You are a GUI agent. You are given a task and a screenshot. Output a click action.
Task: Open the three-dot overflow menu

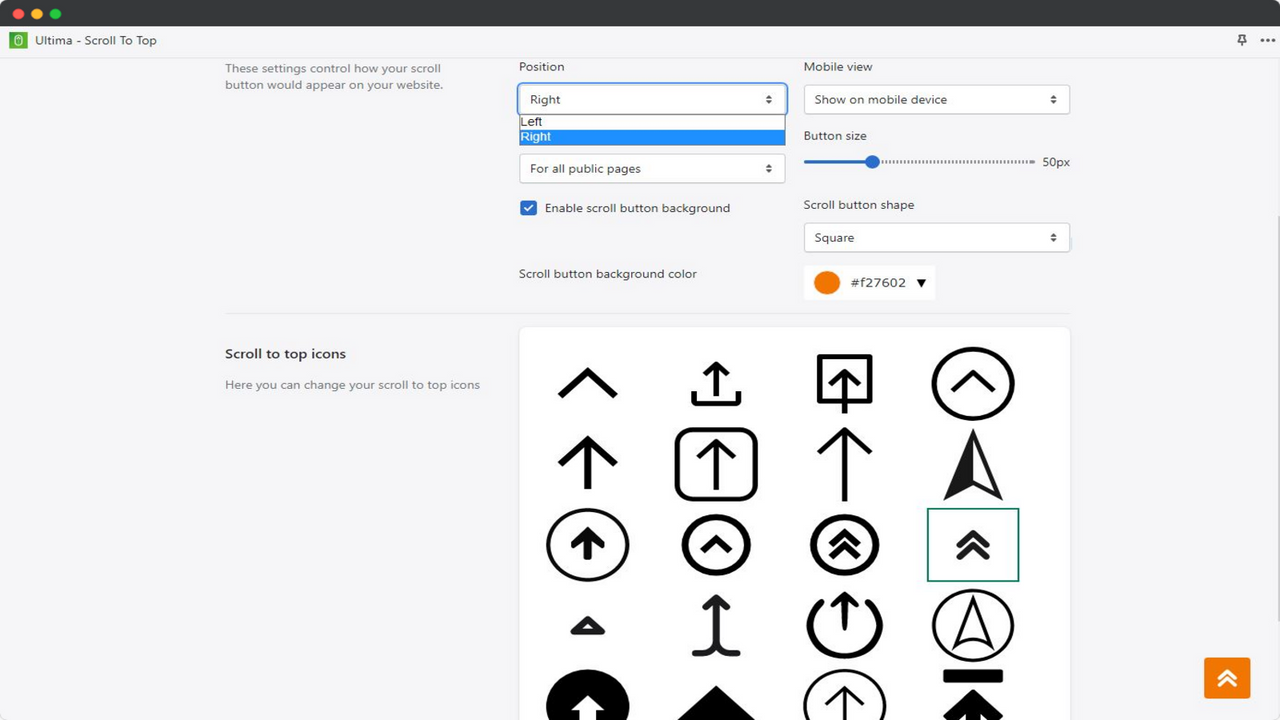[1268, 40]
